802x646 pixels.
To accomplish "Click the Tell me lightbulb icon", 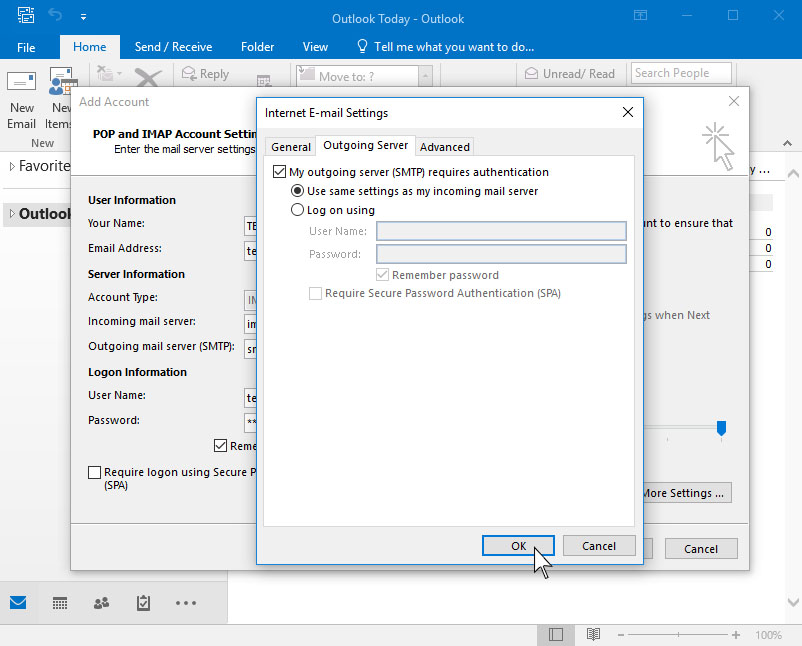I will pyautogui.click(x=362, y=47).
